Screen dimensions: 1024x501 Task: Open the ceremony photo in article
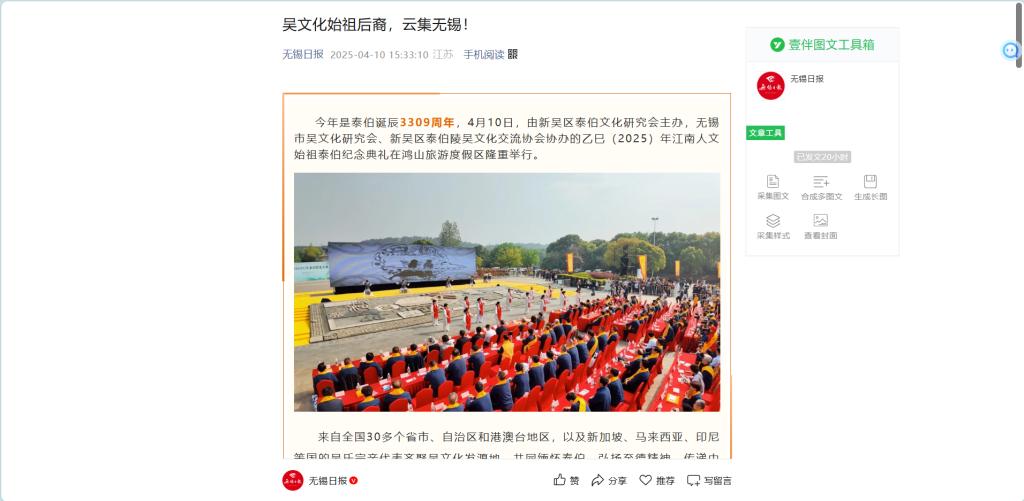point(507,292)
